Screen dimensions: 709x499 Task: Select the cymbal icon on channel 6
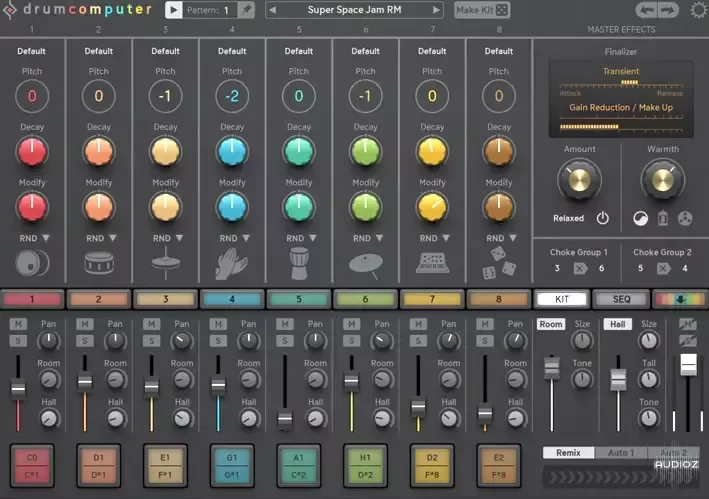click(x=366, y=266)
